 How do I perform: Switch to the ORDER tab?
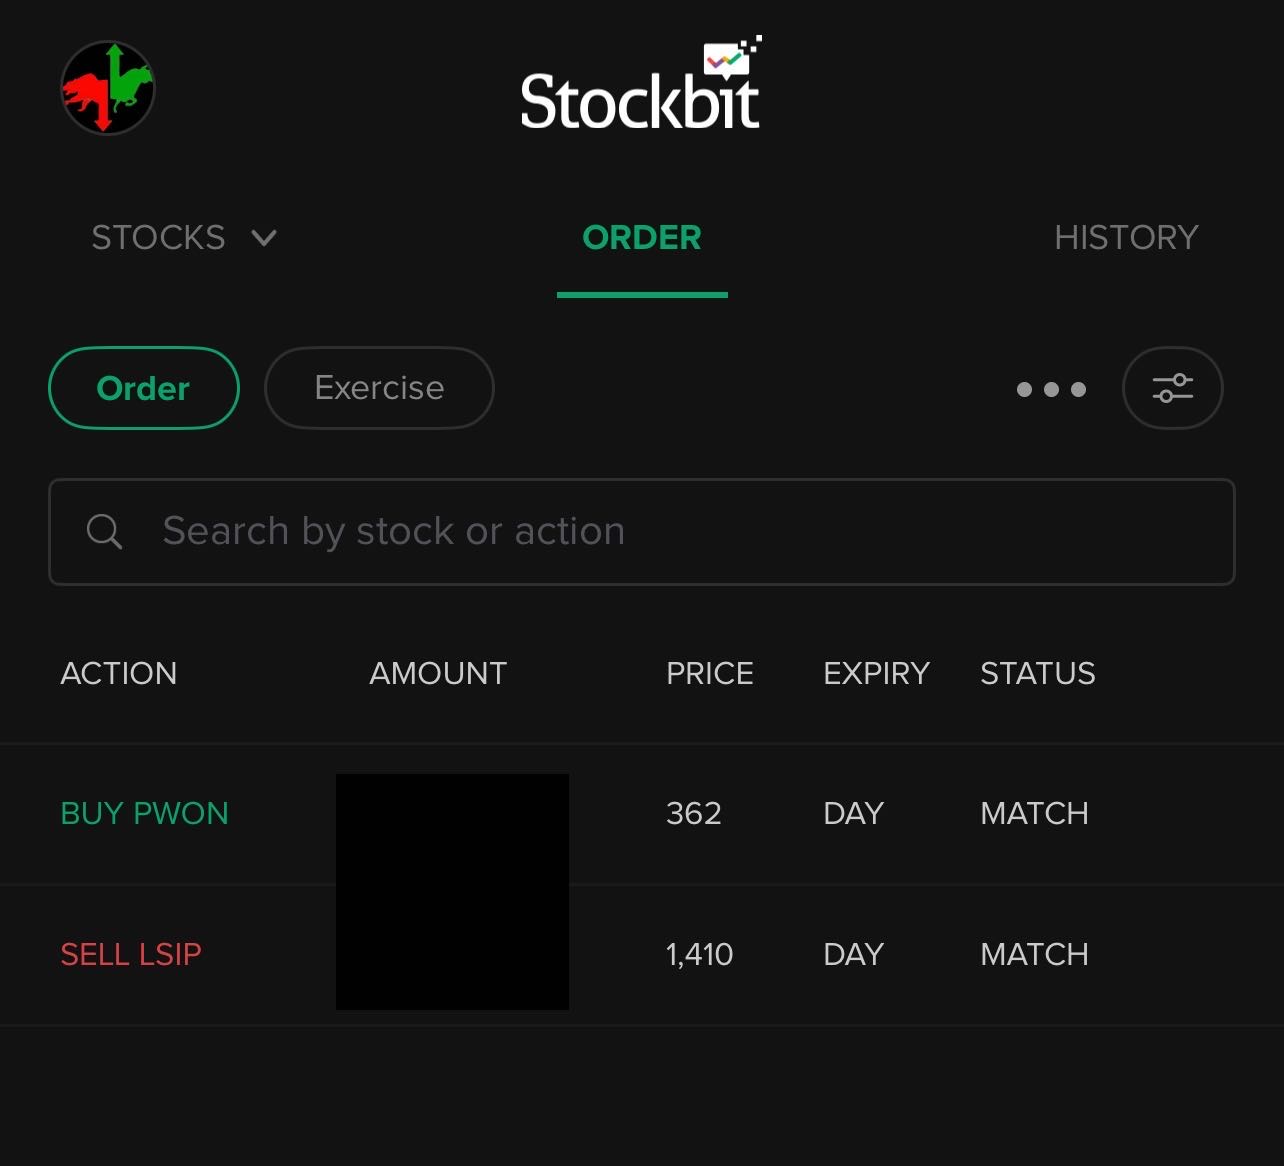(x=642, y=238)
